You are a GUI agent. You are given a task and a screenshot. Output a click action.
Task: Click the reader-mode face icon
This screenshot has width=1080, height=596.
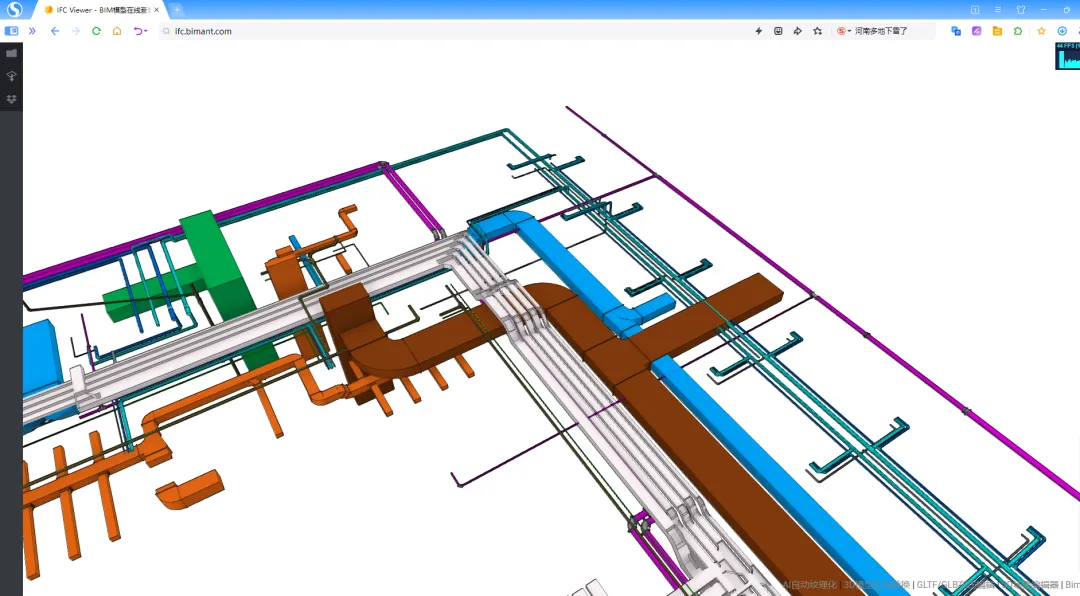pyautogui.click(x=778, y=31)
